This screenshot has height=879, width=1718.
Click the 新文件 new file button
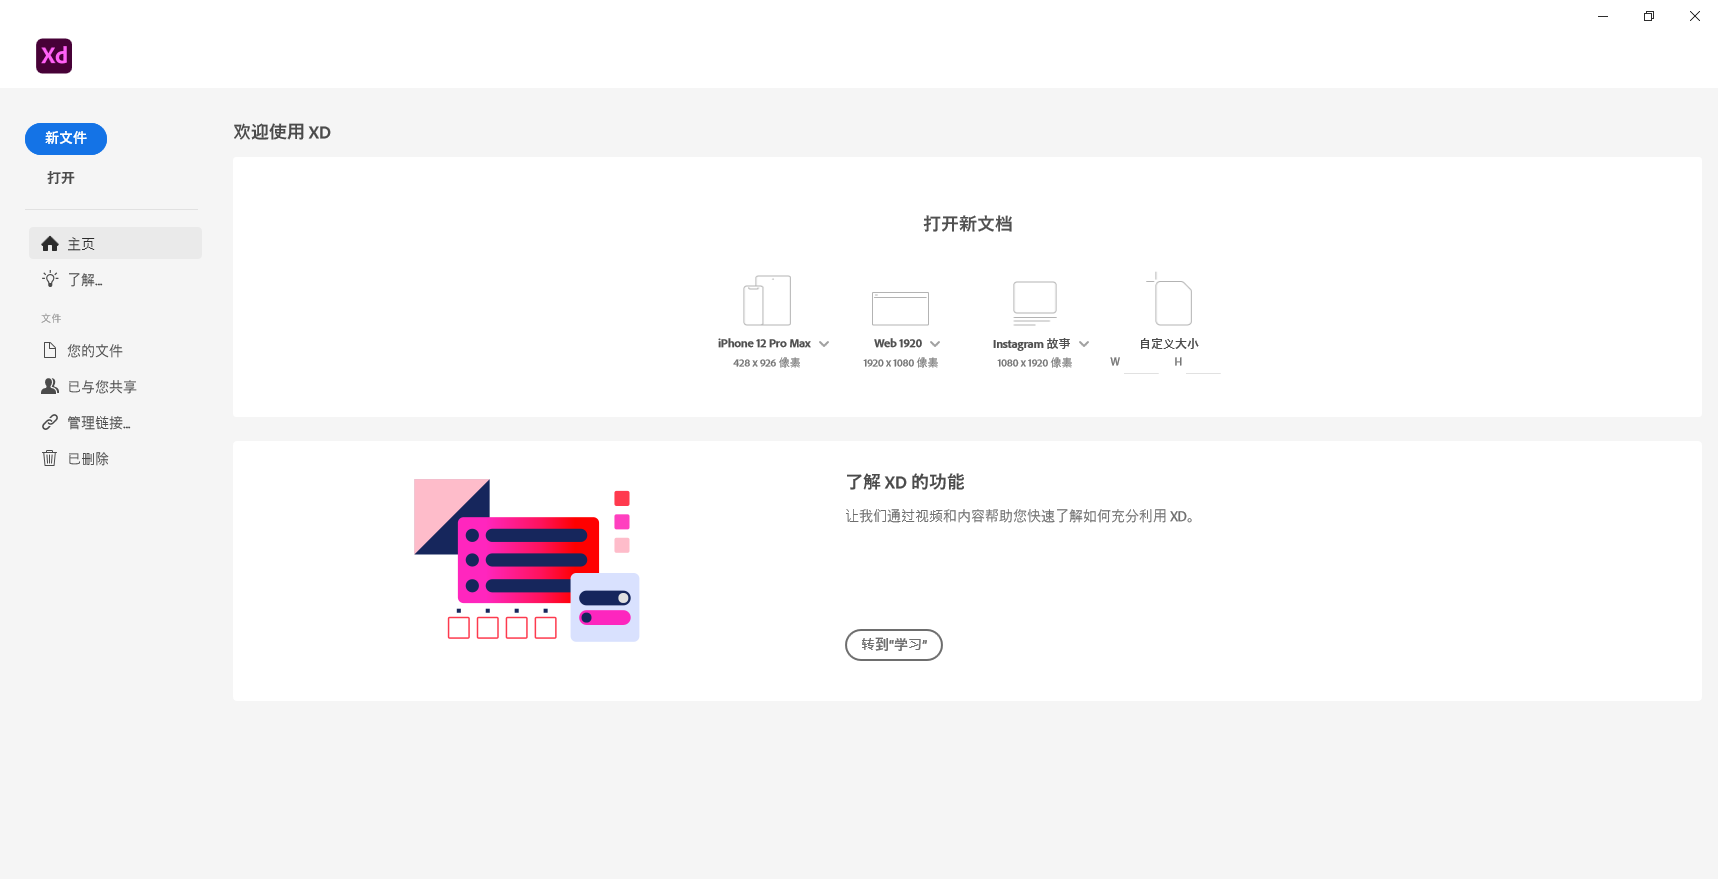pyautogui.click(x=66, y=138)
